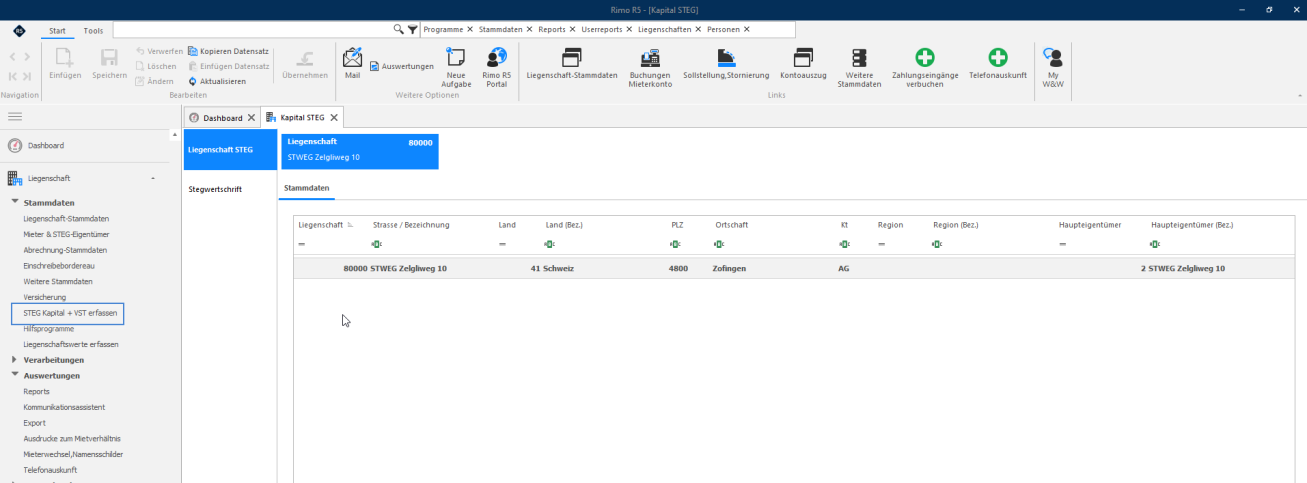Collapse the Auswertungen tree section
This screenshot has height=483, width=1307.
(14, 375)
